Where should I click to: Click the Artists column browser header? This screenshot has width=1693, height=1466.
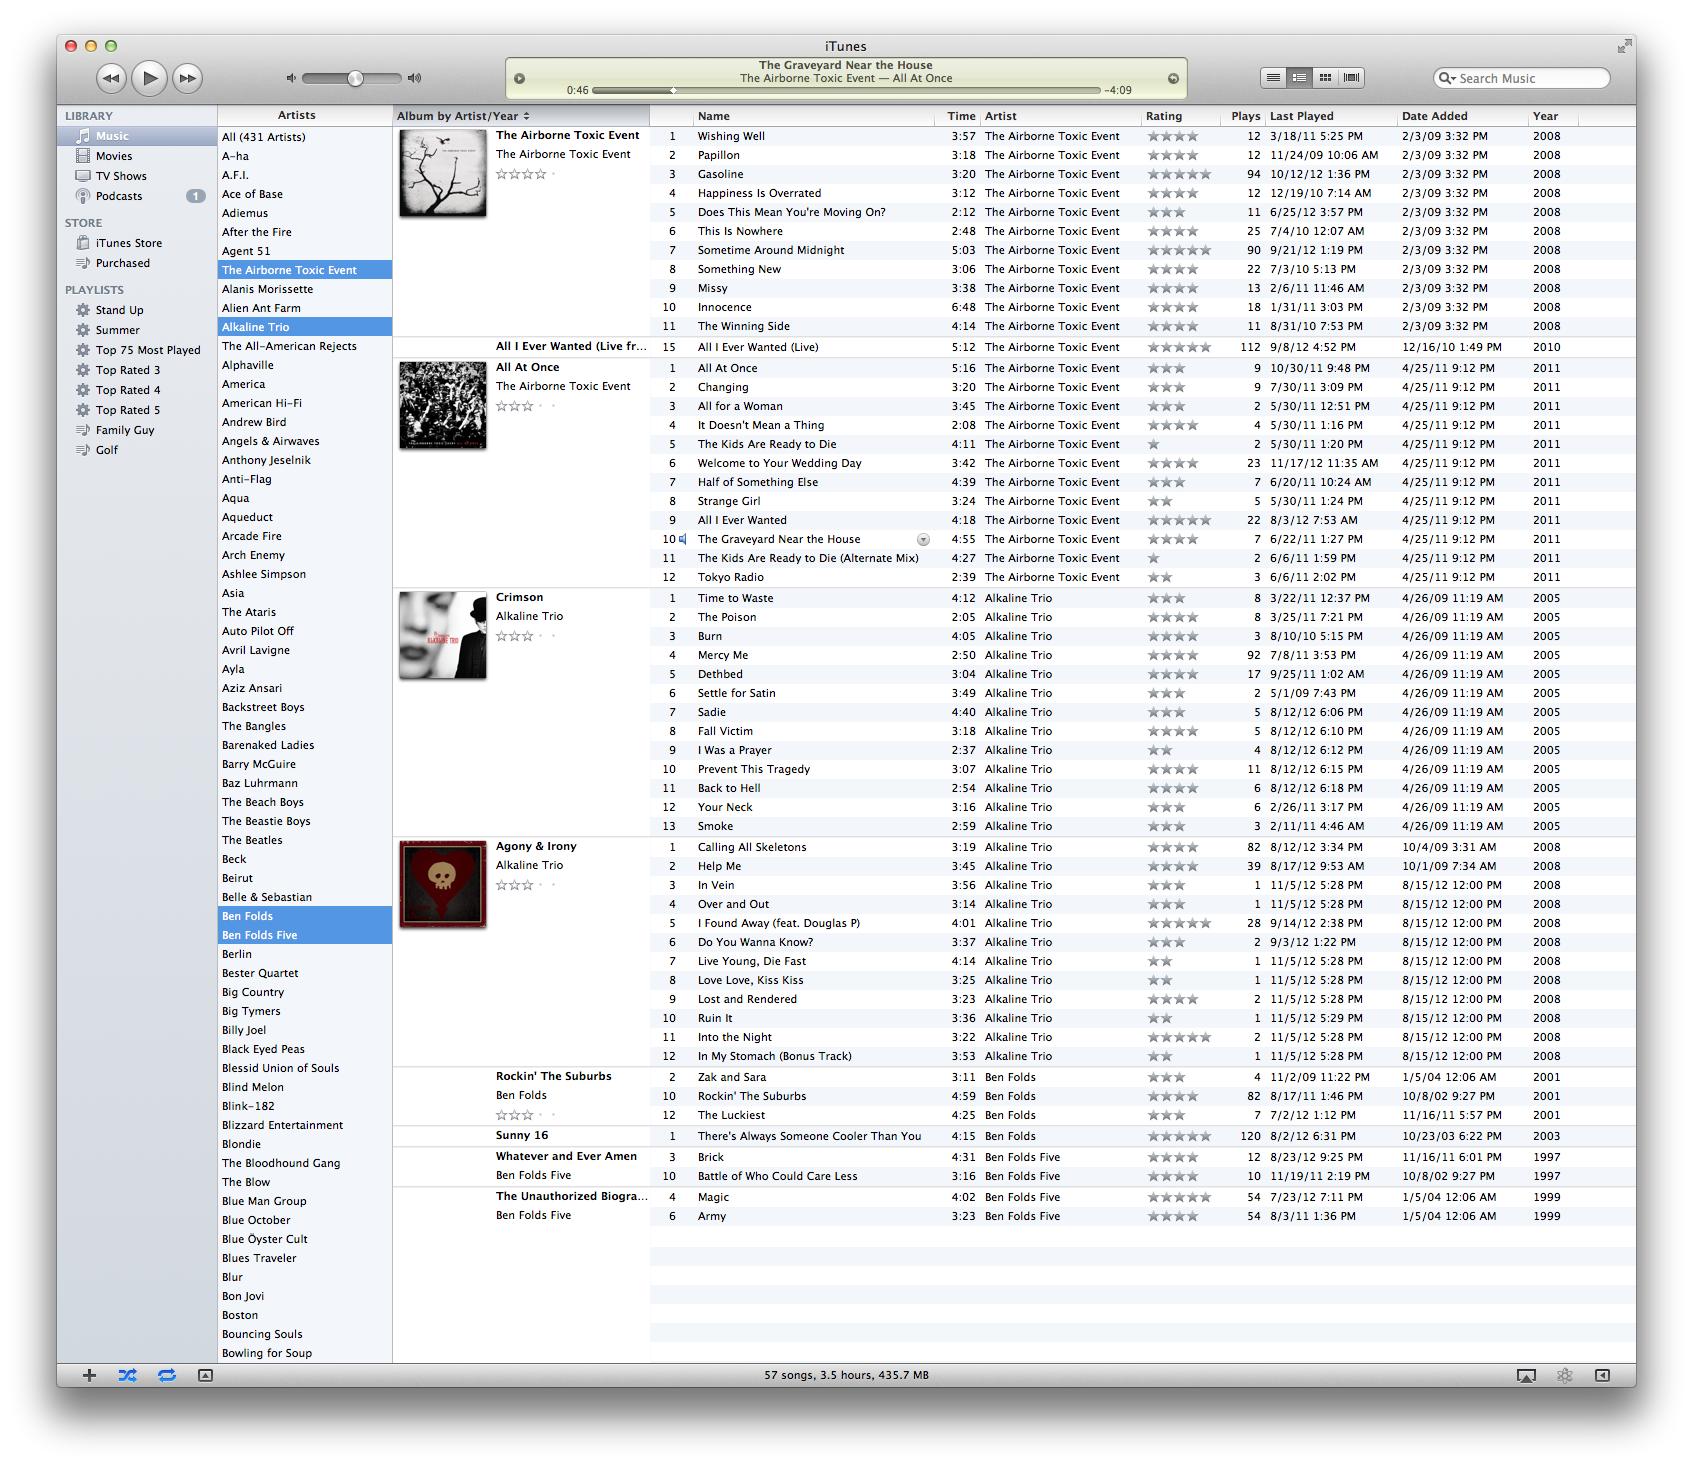tap(305, 116)
